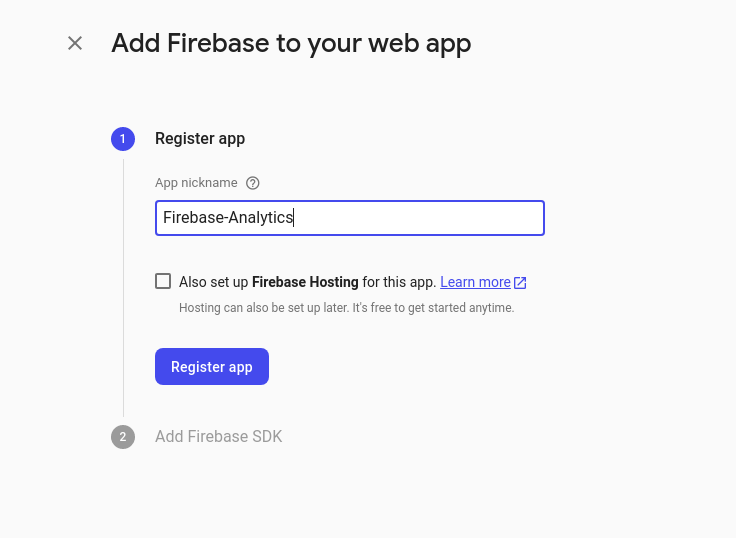Click the stepper line between steps
This screenshot has height=538, width=736.
(x=123, y=288)
